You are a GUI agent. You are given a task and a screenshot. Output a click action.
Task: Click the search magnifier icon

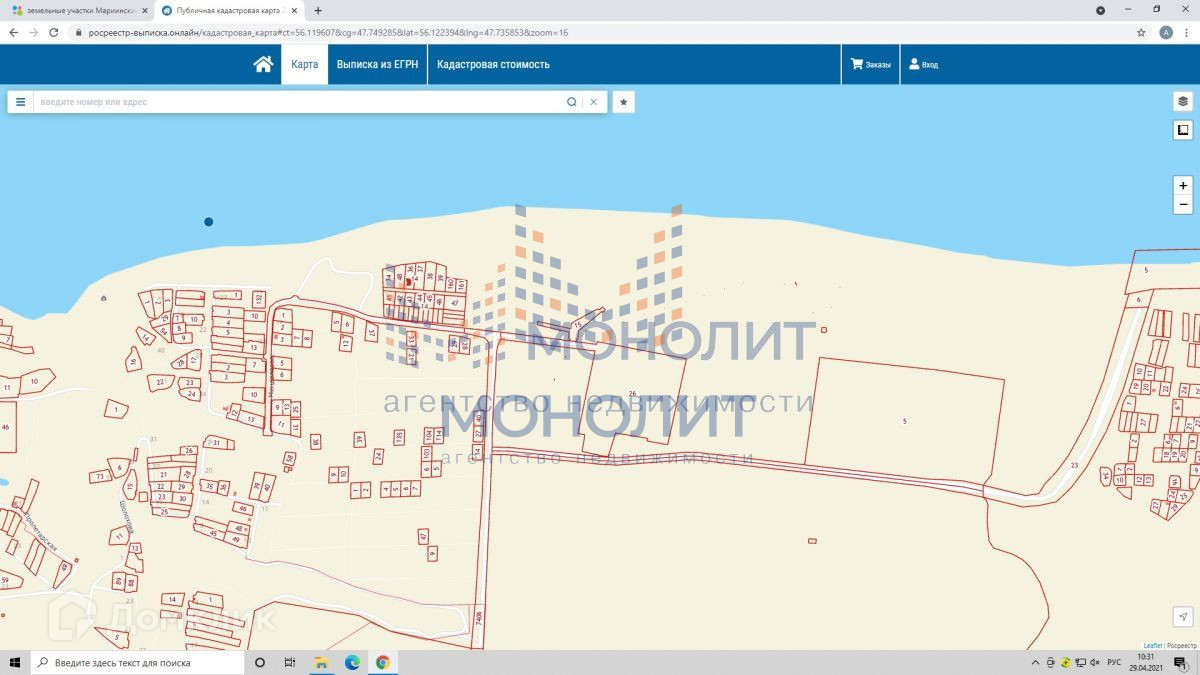572,102
